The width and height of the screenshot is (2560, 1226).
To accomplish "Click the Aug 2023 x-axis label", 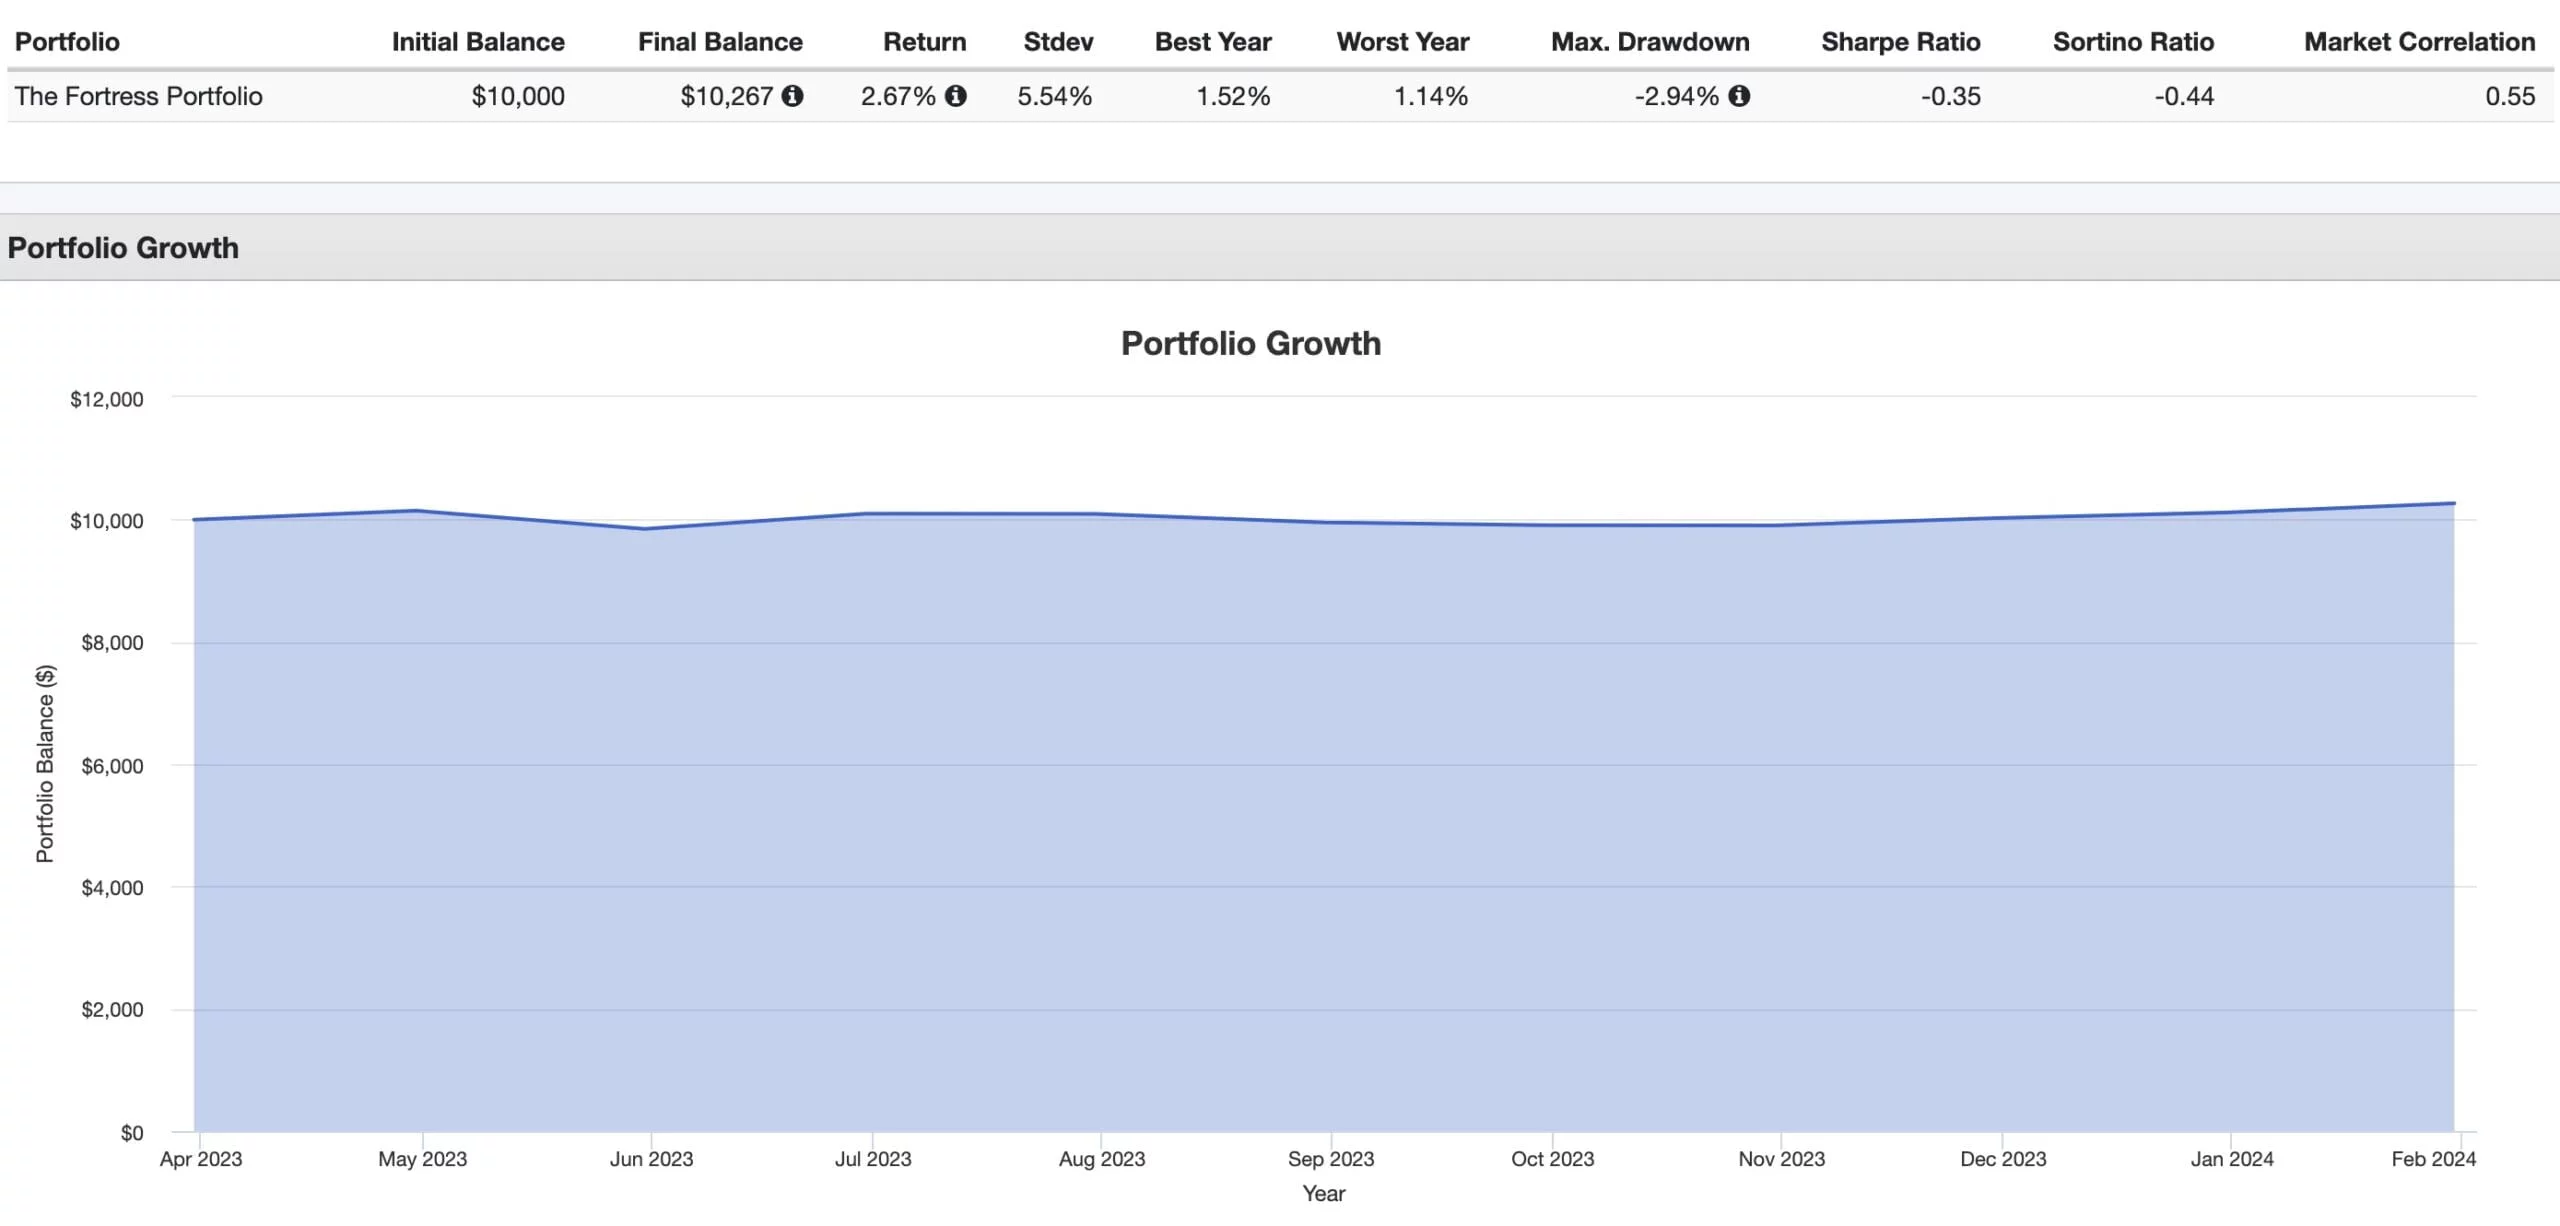I will [x=1102, y=1159].
